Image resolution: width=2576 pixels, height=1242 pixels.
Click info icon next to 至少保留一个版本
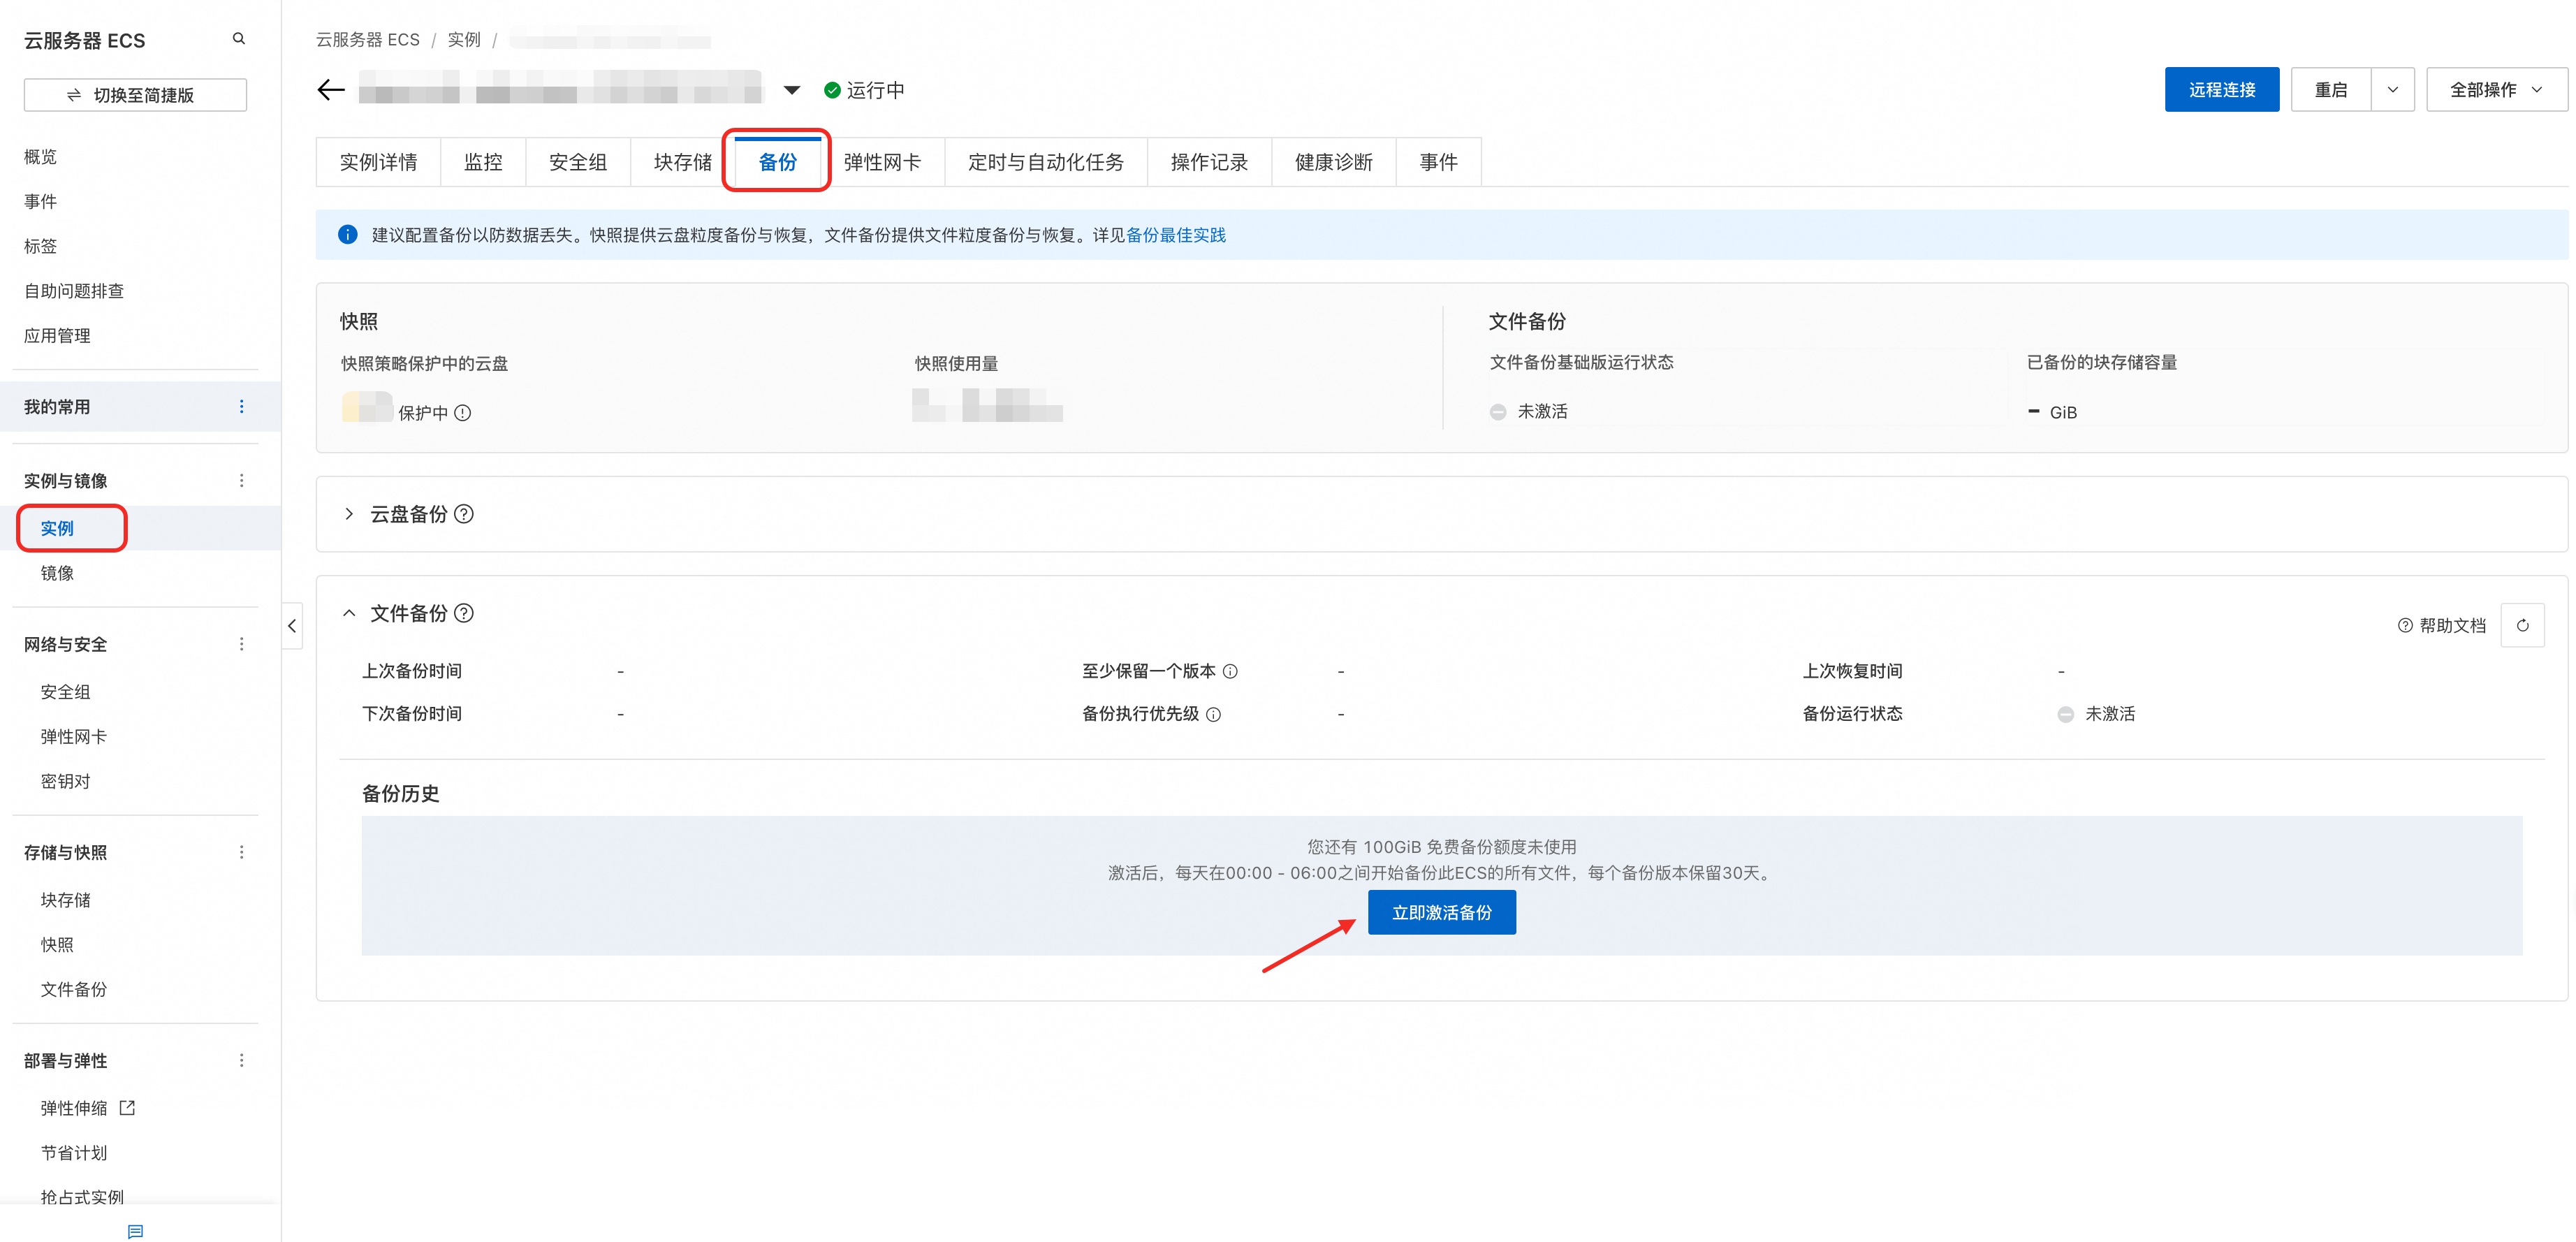pyautogui.click(x=1231, y=672)
